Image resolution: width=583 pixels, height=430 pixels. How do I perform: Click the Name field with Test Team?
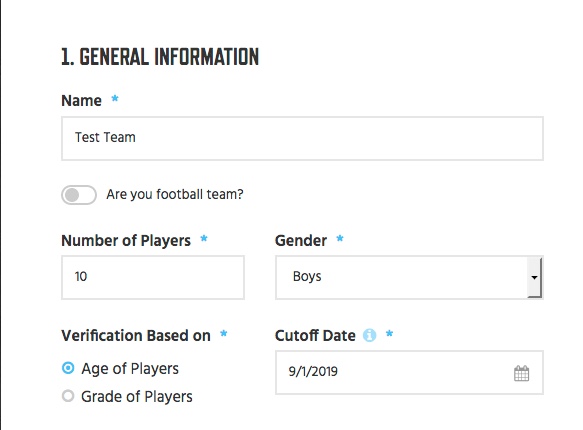click(302, 138)
